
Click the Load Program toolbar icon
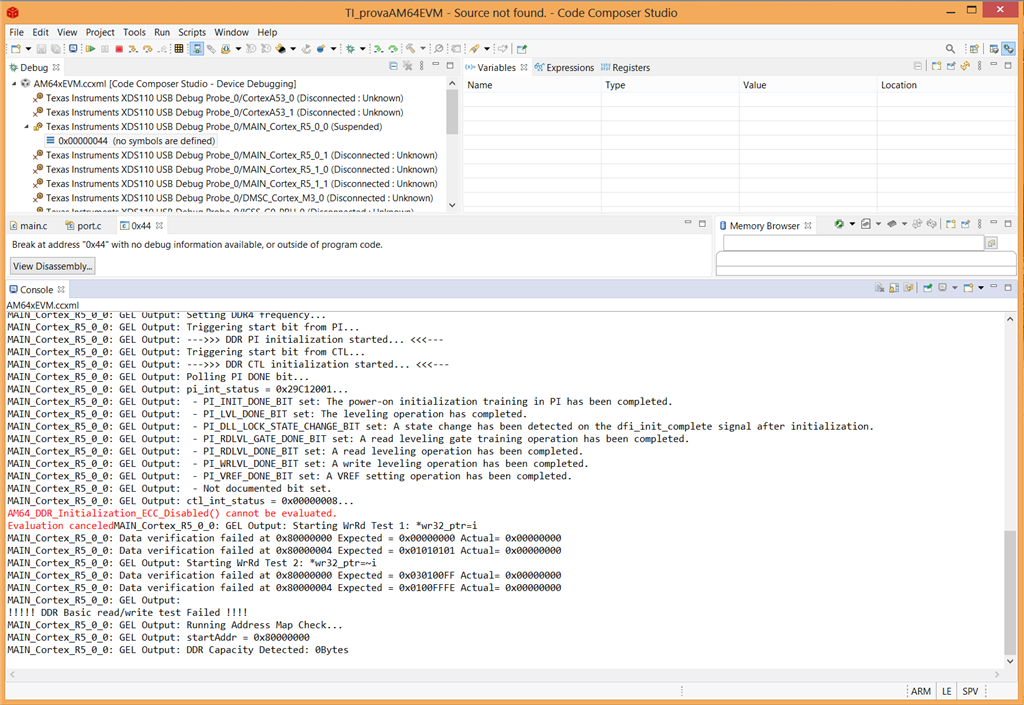[x=226, y=49]
